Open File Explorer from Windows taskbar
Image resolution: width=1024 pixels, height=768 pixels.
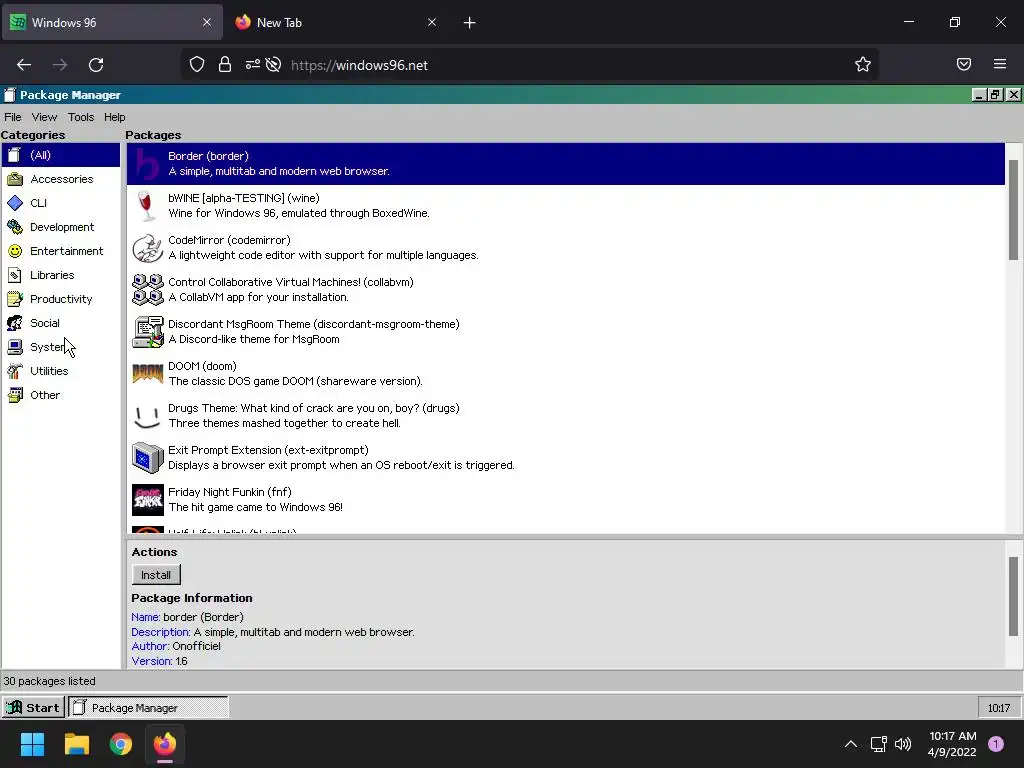point(76,744)
